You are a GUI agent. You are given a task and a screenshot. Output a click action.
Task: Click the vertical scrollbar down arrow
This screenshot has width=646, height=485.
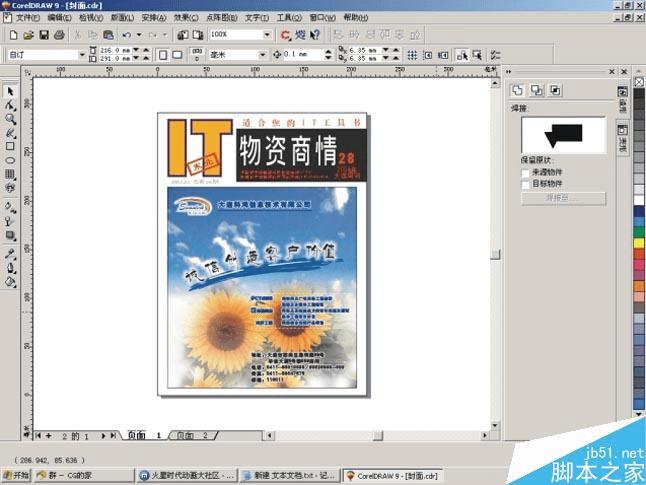[495, 425]
